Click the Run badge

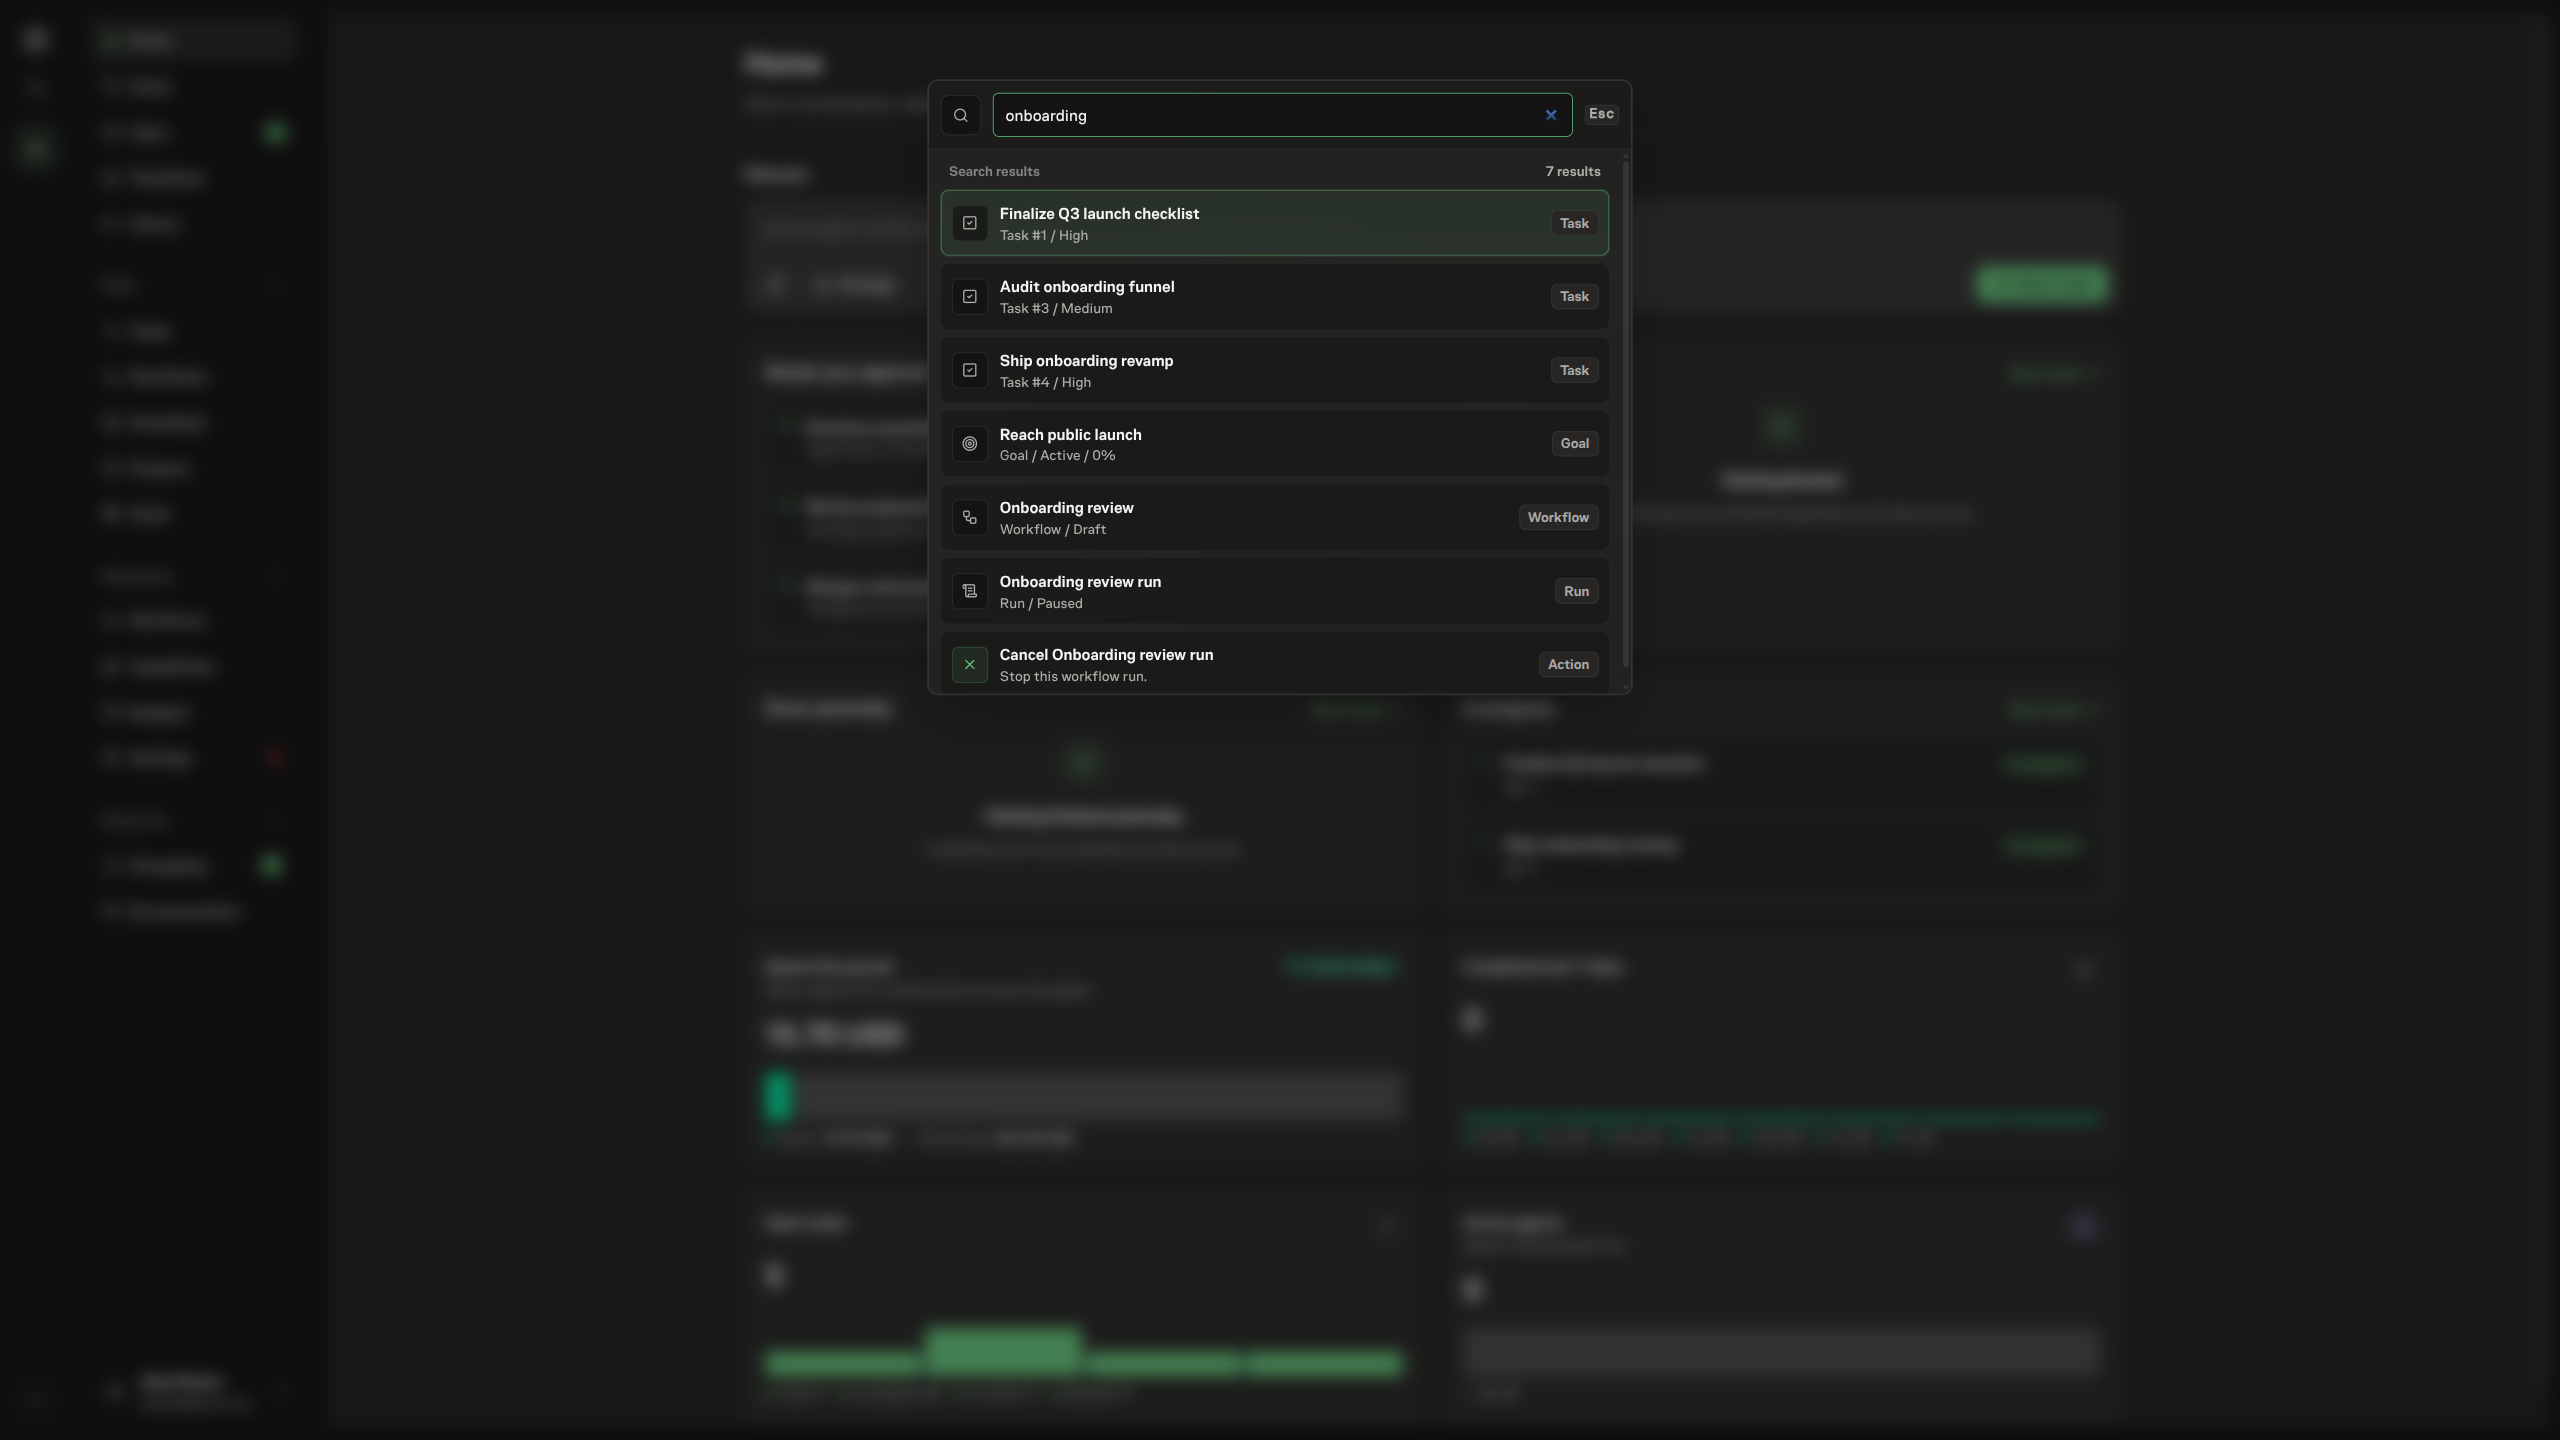coord(1576,591)
